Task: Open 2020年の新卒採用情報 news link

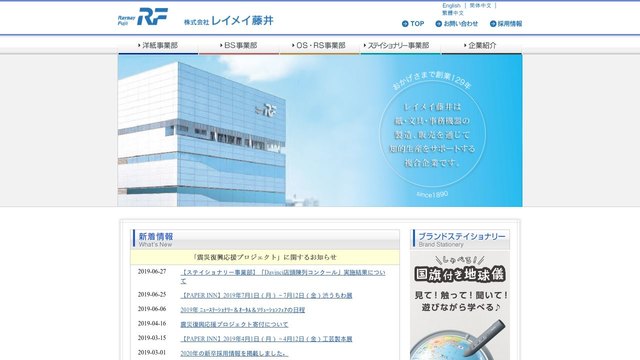Action: (x=234, y=353)
